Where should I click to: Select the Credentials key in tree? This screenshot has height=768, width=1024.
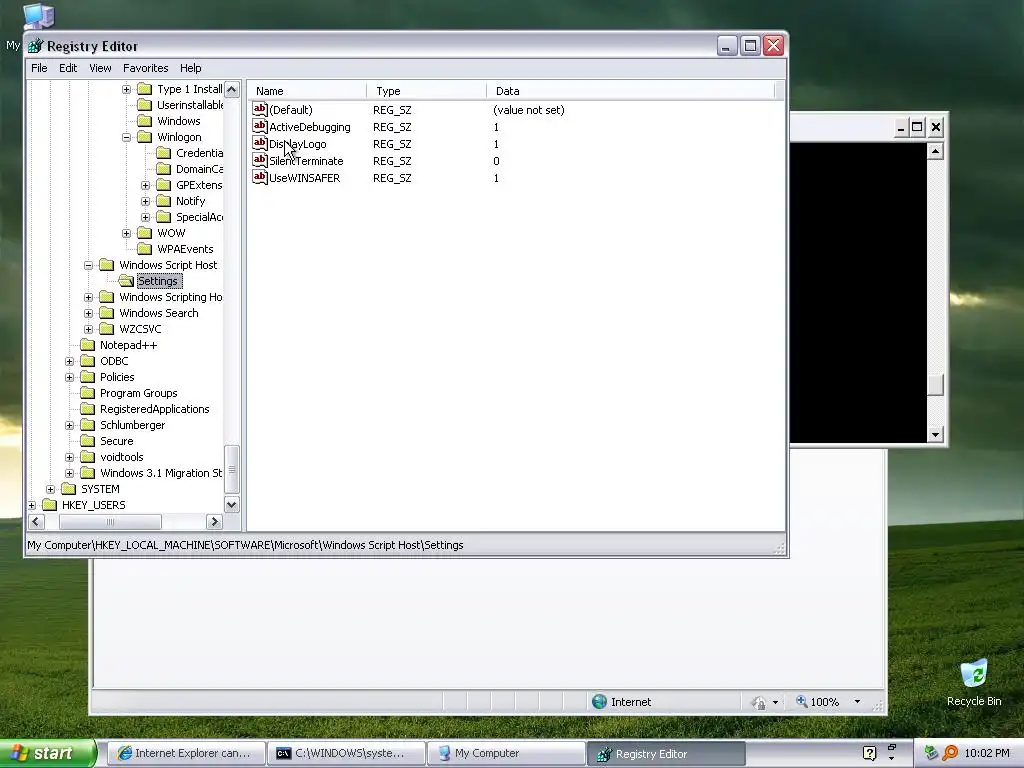pyautogui.click(x=199, y=153)
